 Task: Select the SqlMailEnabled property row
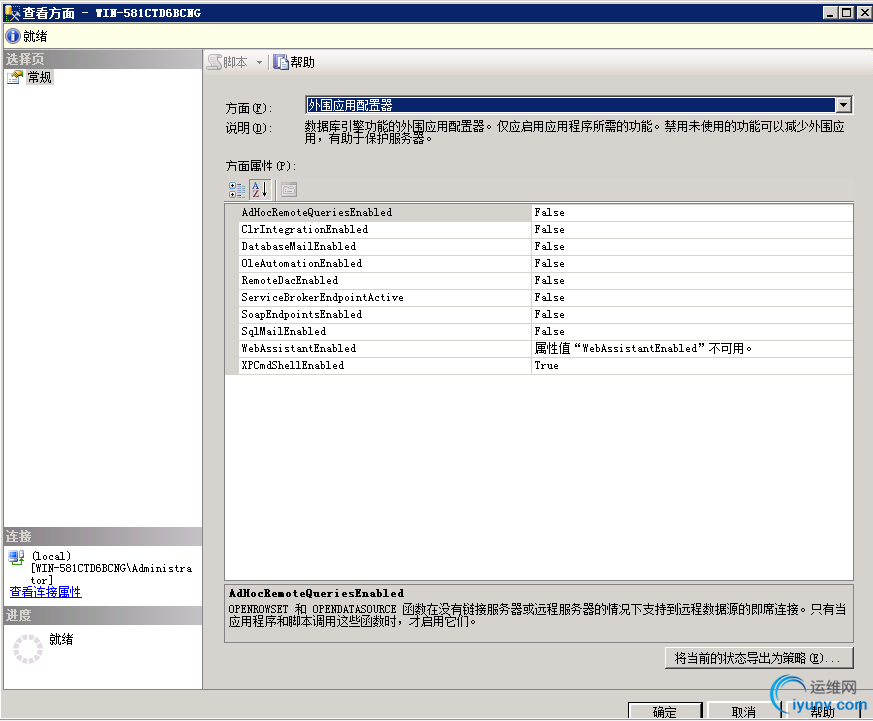(539, 331)
